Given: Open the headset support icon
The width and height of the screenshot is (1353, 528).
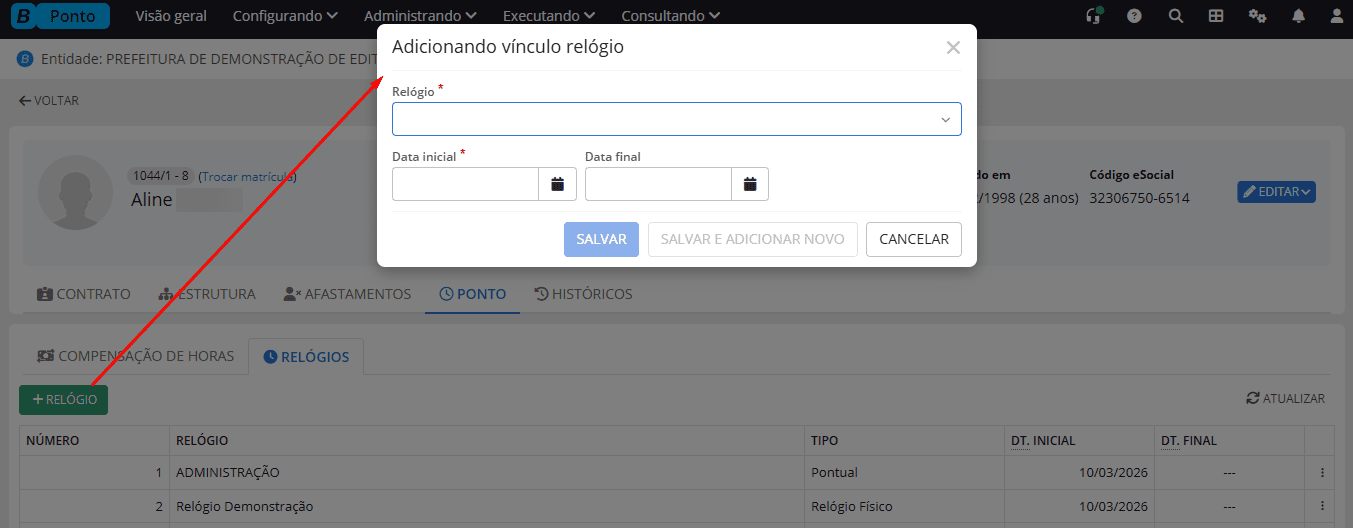Looking at the screenshot, I should click(1094, 16).
